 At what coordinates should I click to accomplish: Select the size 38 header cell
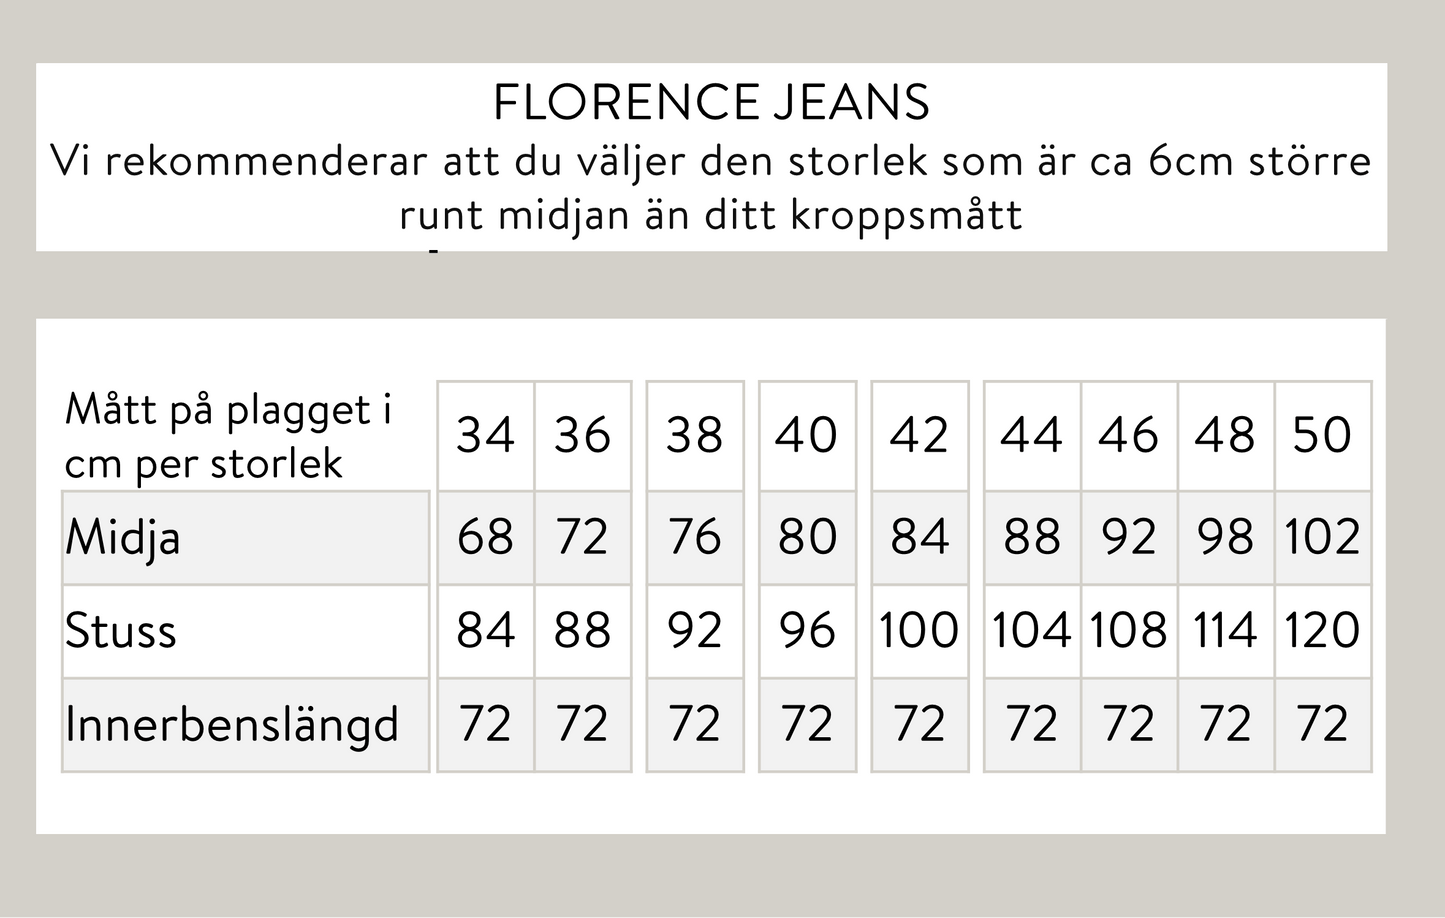(x=694, y=435)
